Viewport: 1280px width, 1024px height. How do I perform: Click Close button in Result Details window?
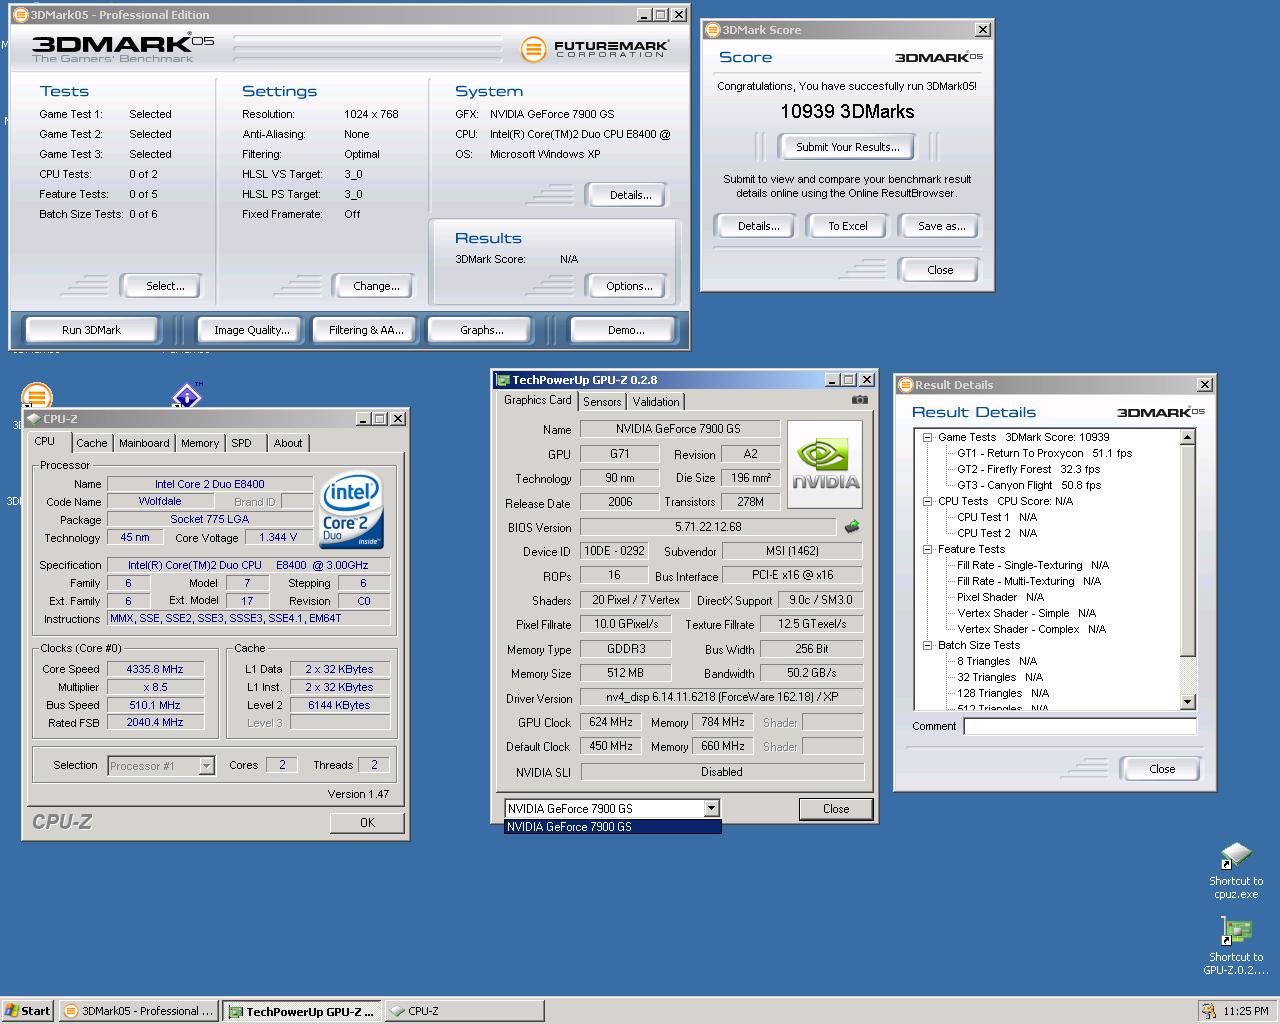(x=1162, y=769)
